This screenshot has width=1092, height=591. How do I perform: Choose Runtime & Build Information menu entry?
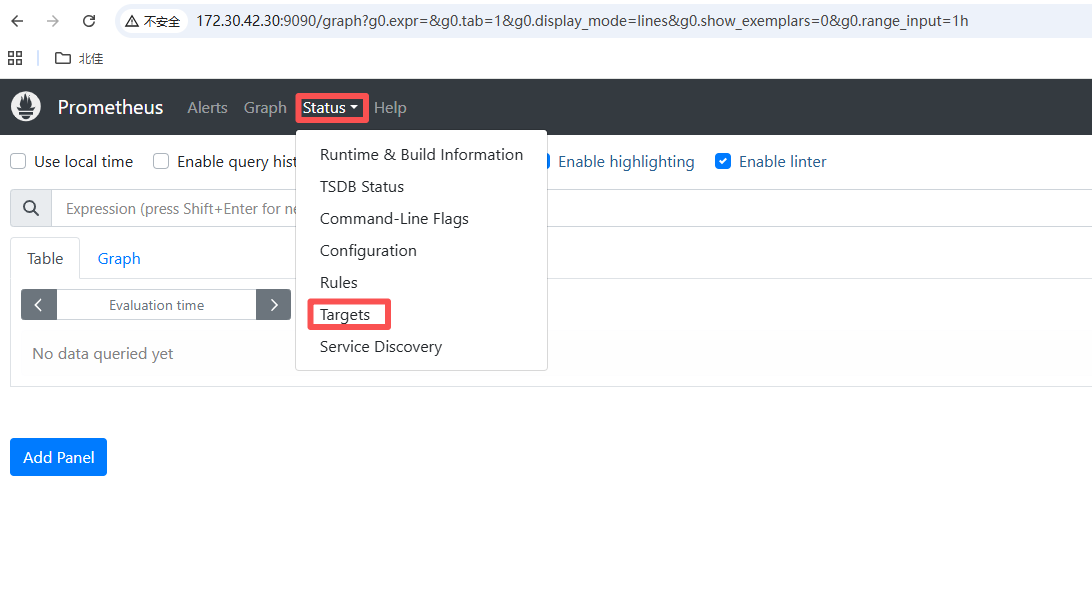point(421,155)
